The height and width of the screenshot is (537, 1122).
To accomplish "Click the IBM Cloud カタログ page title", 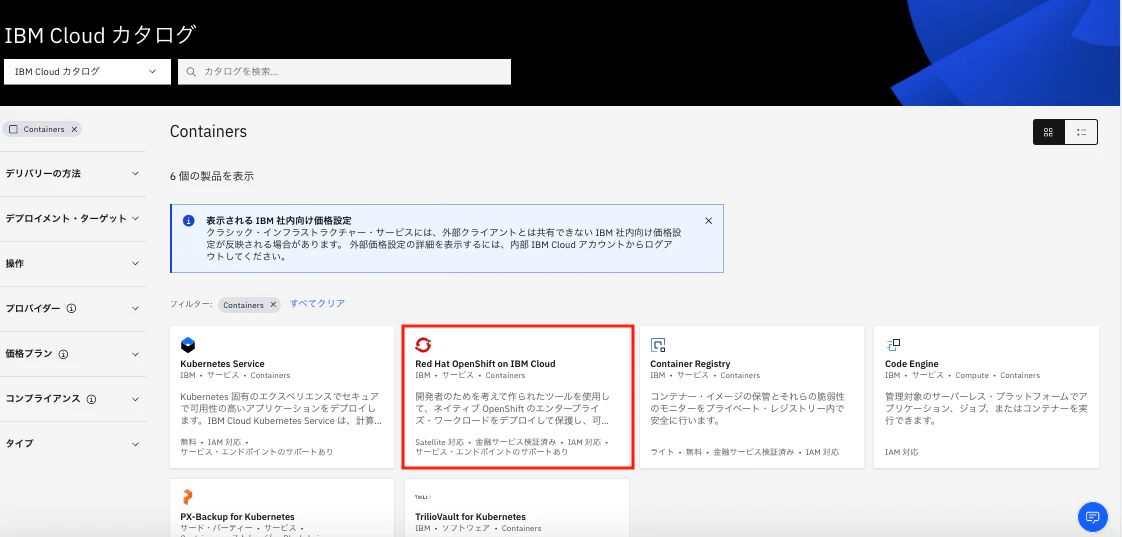I will 100,35.
